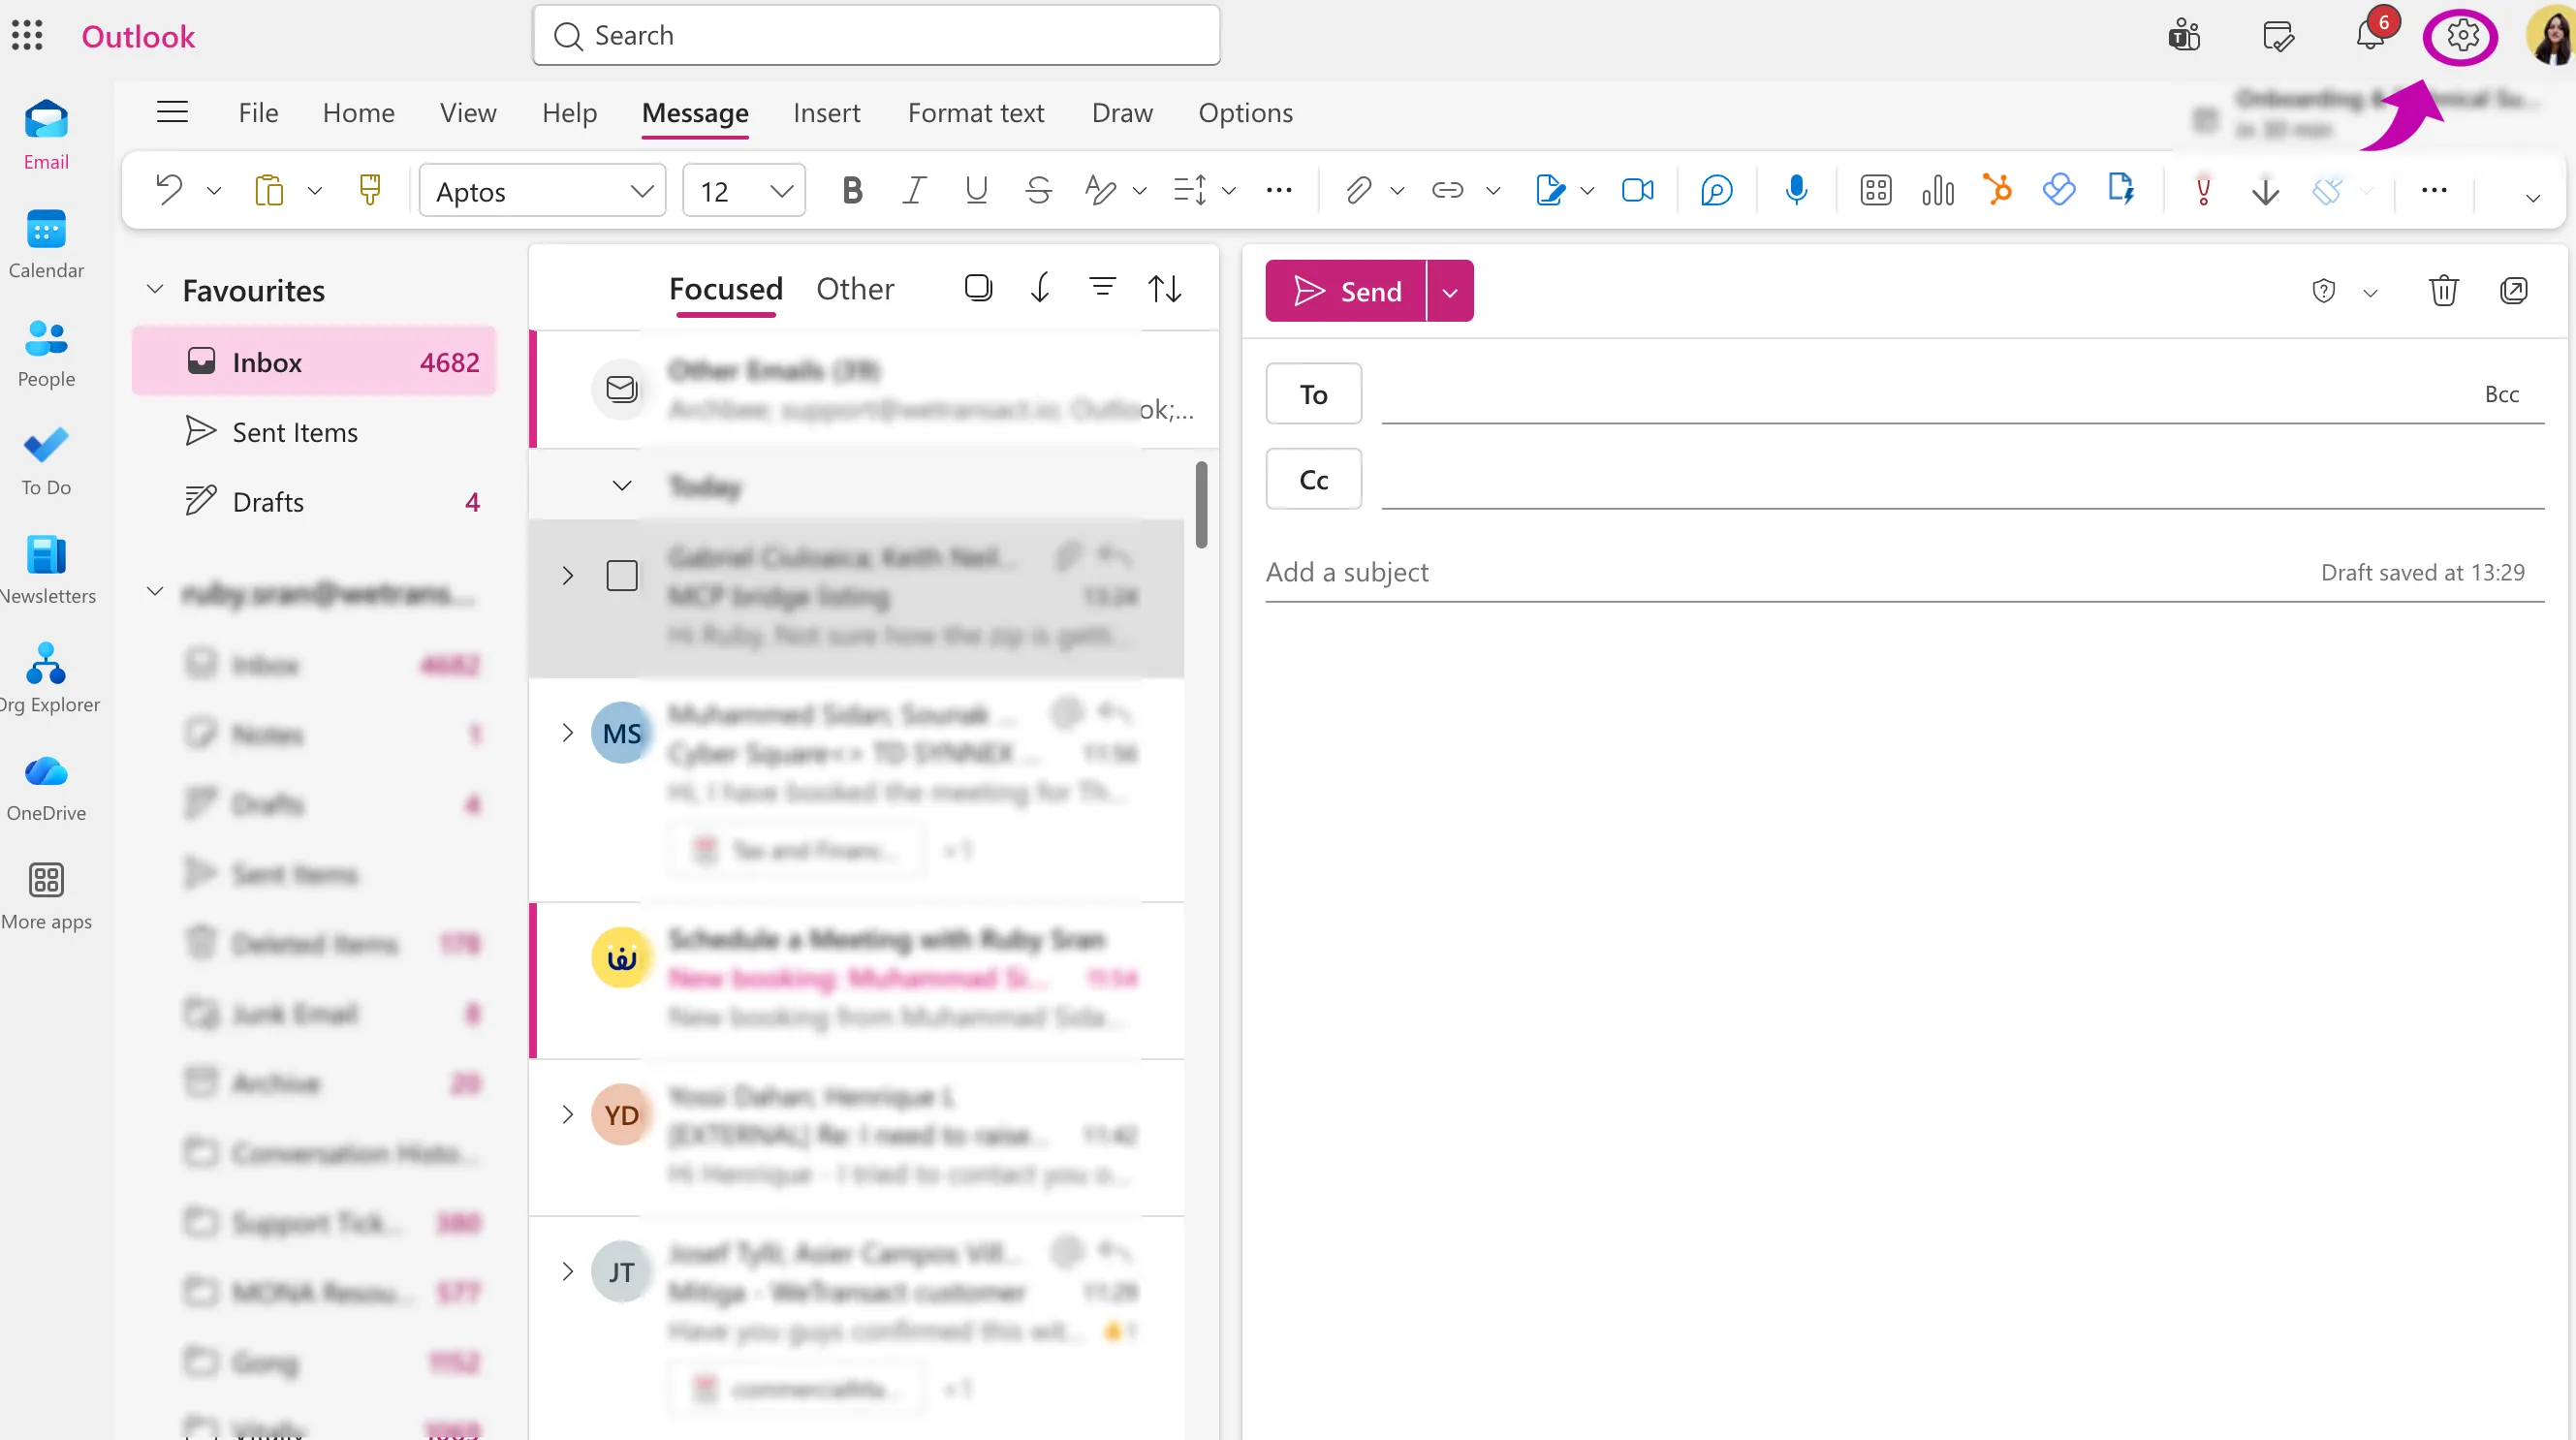Switch to the View tab
The width and height of the screenshot is (2576, 1440).
tap(468, 112)
